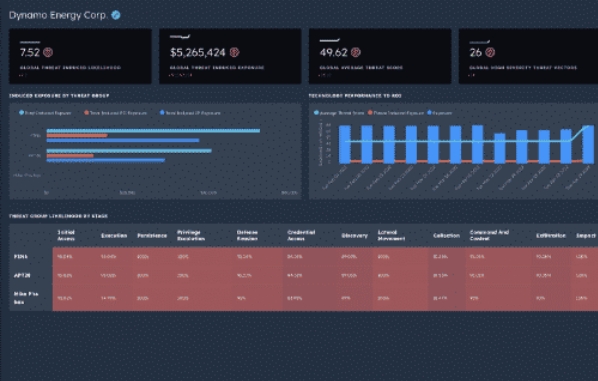Click the blue verified badge beside Dynamo Energy Corp.
The height and width of the screenshot is (381, 598).
[116, 15]
